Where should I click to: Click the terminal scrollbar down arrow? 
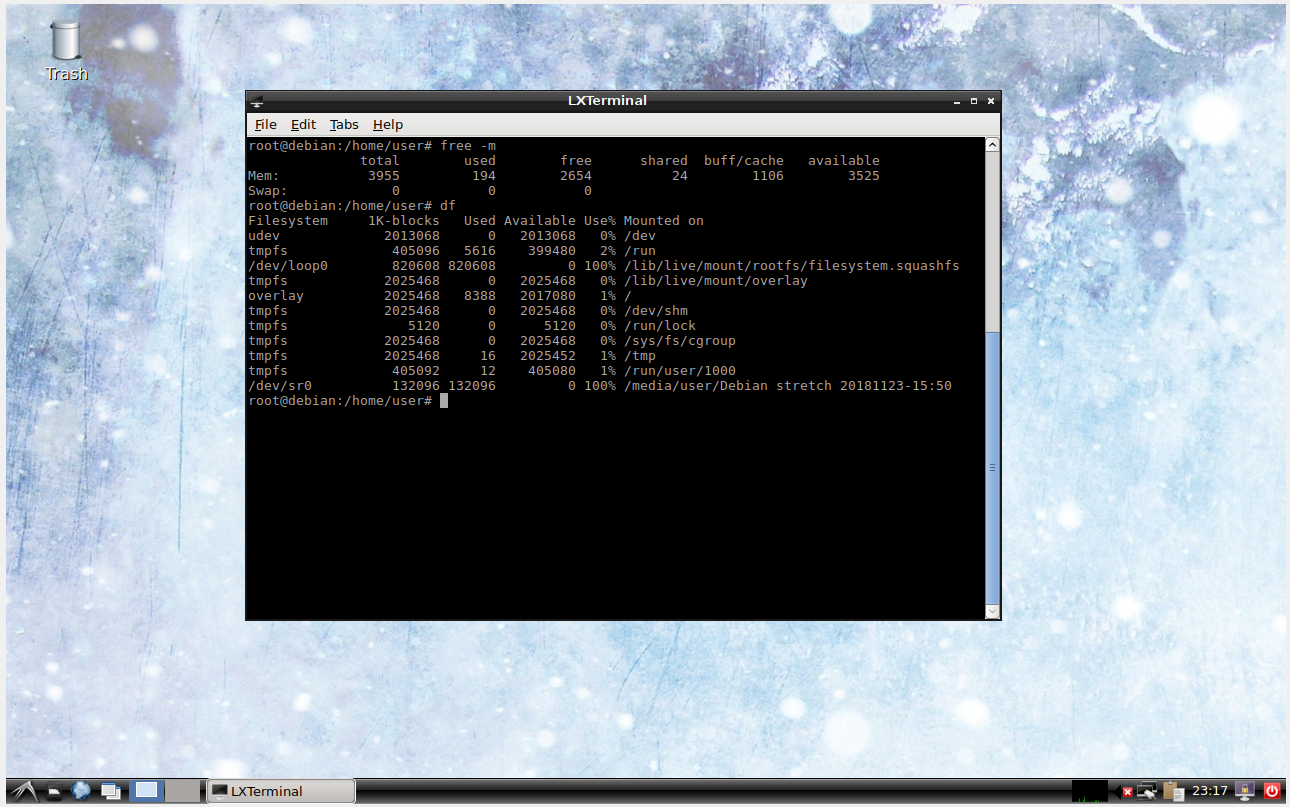992,610
